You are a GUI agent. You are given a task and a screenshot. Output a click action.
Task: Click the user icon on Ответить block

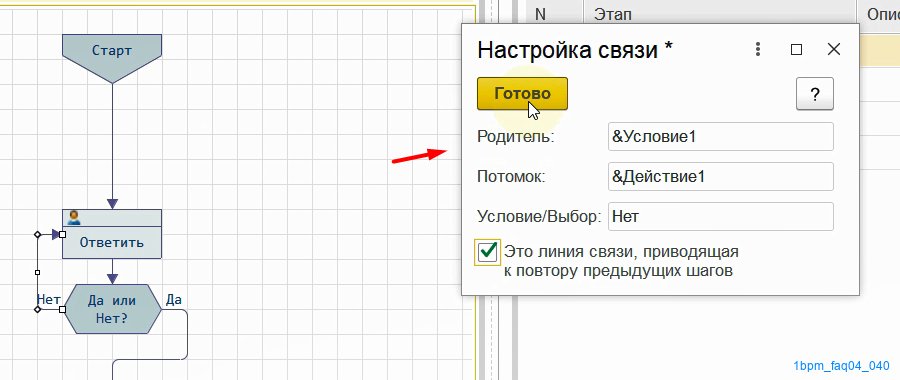pos(73,218)
